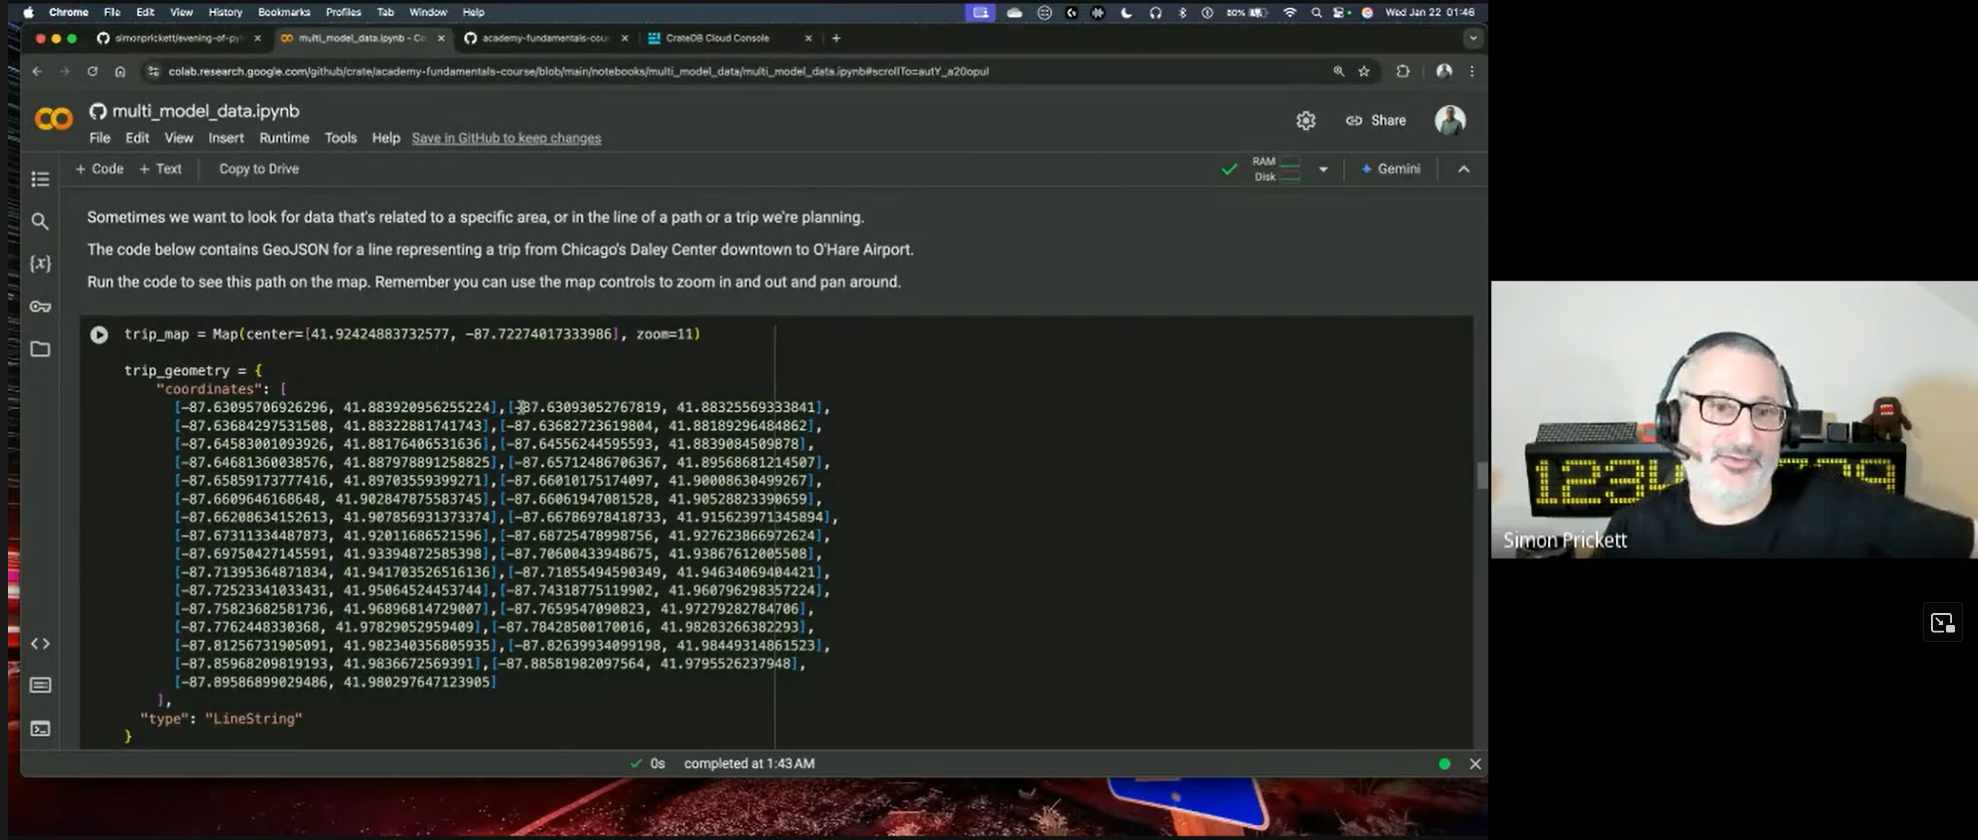Image resolution: width=1978 pixels, height=840 pixels.
Task: Add a new Code cell
Action: [x=100, y=169]
